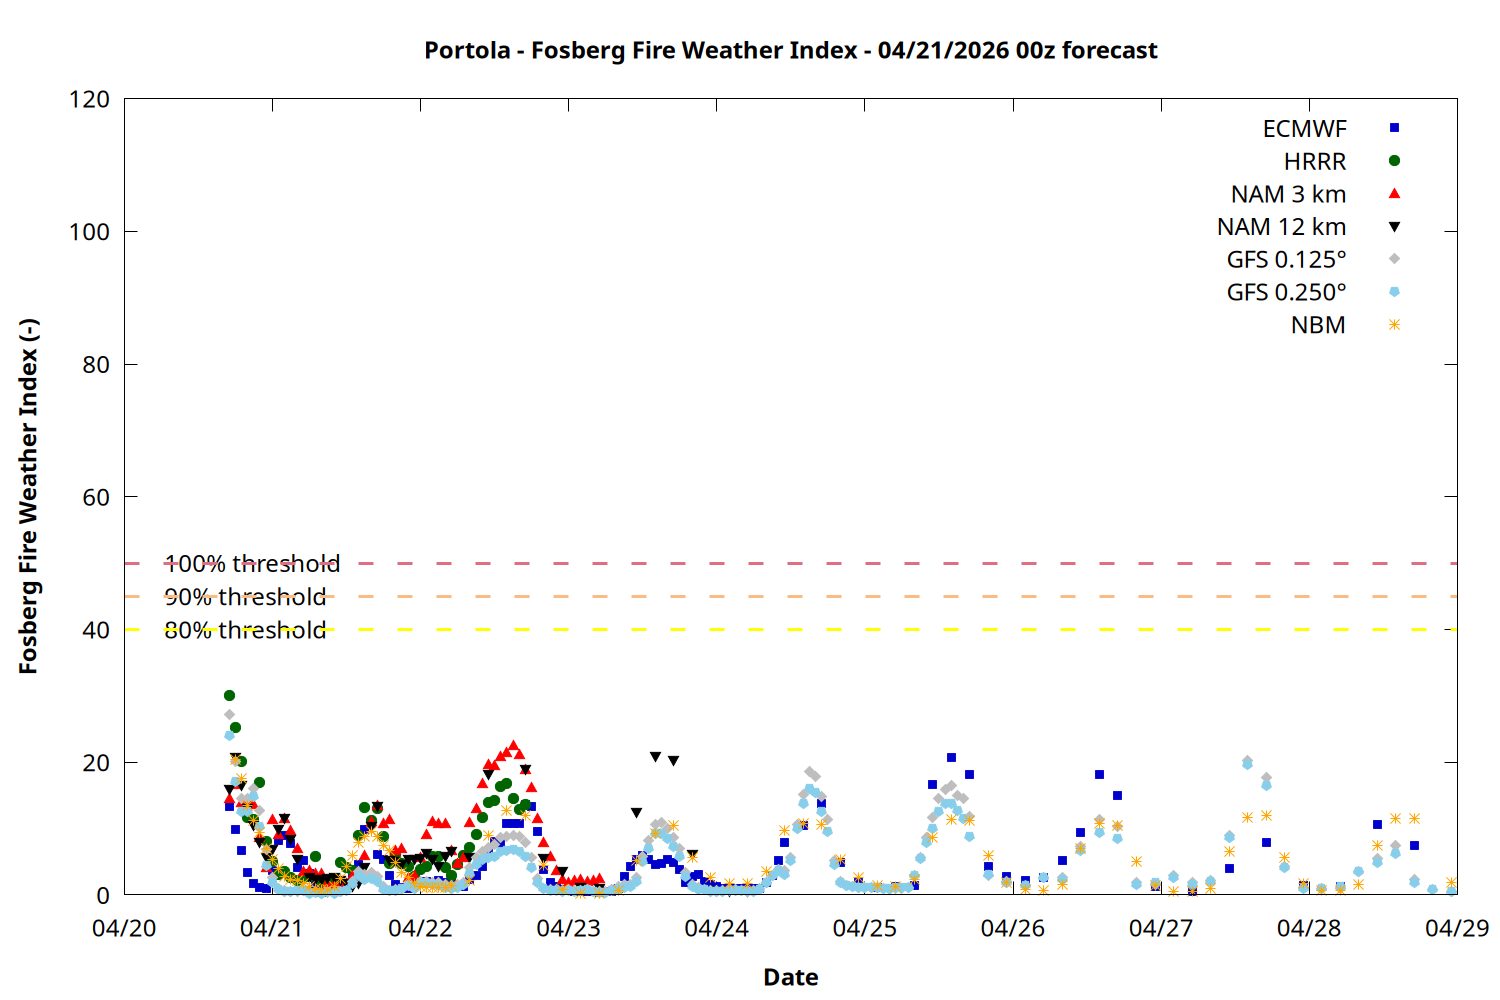1500x1000 pixels.
Task: Click the Date label below the x-axis
Action: [790, 977]
